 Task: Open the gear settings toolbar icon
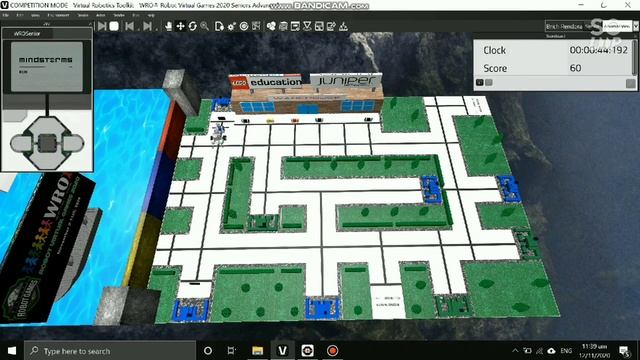(x=231, y=26)
